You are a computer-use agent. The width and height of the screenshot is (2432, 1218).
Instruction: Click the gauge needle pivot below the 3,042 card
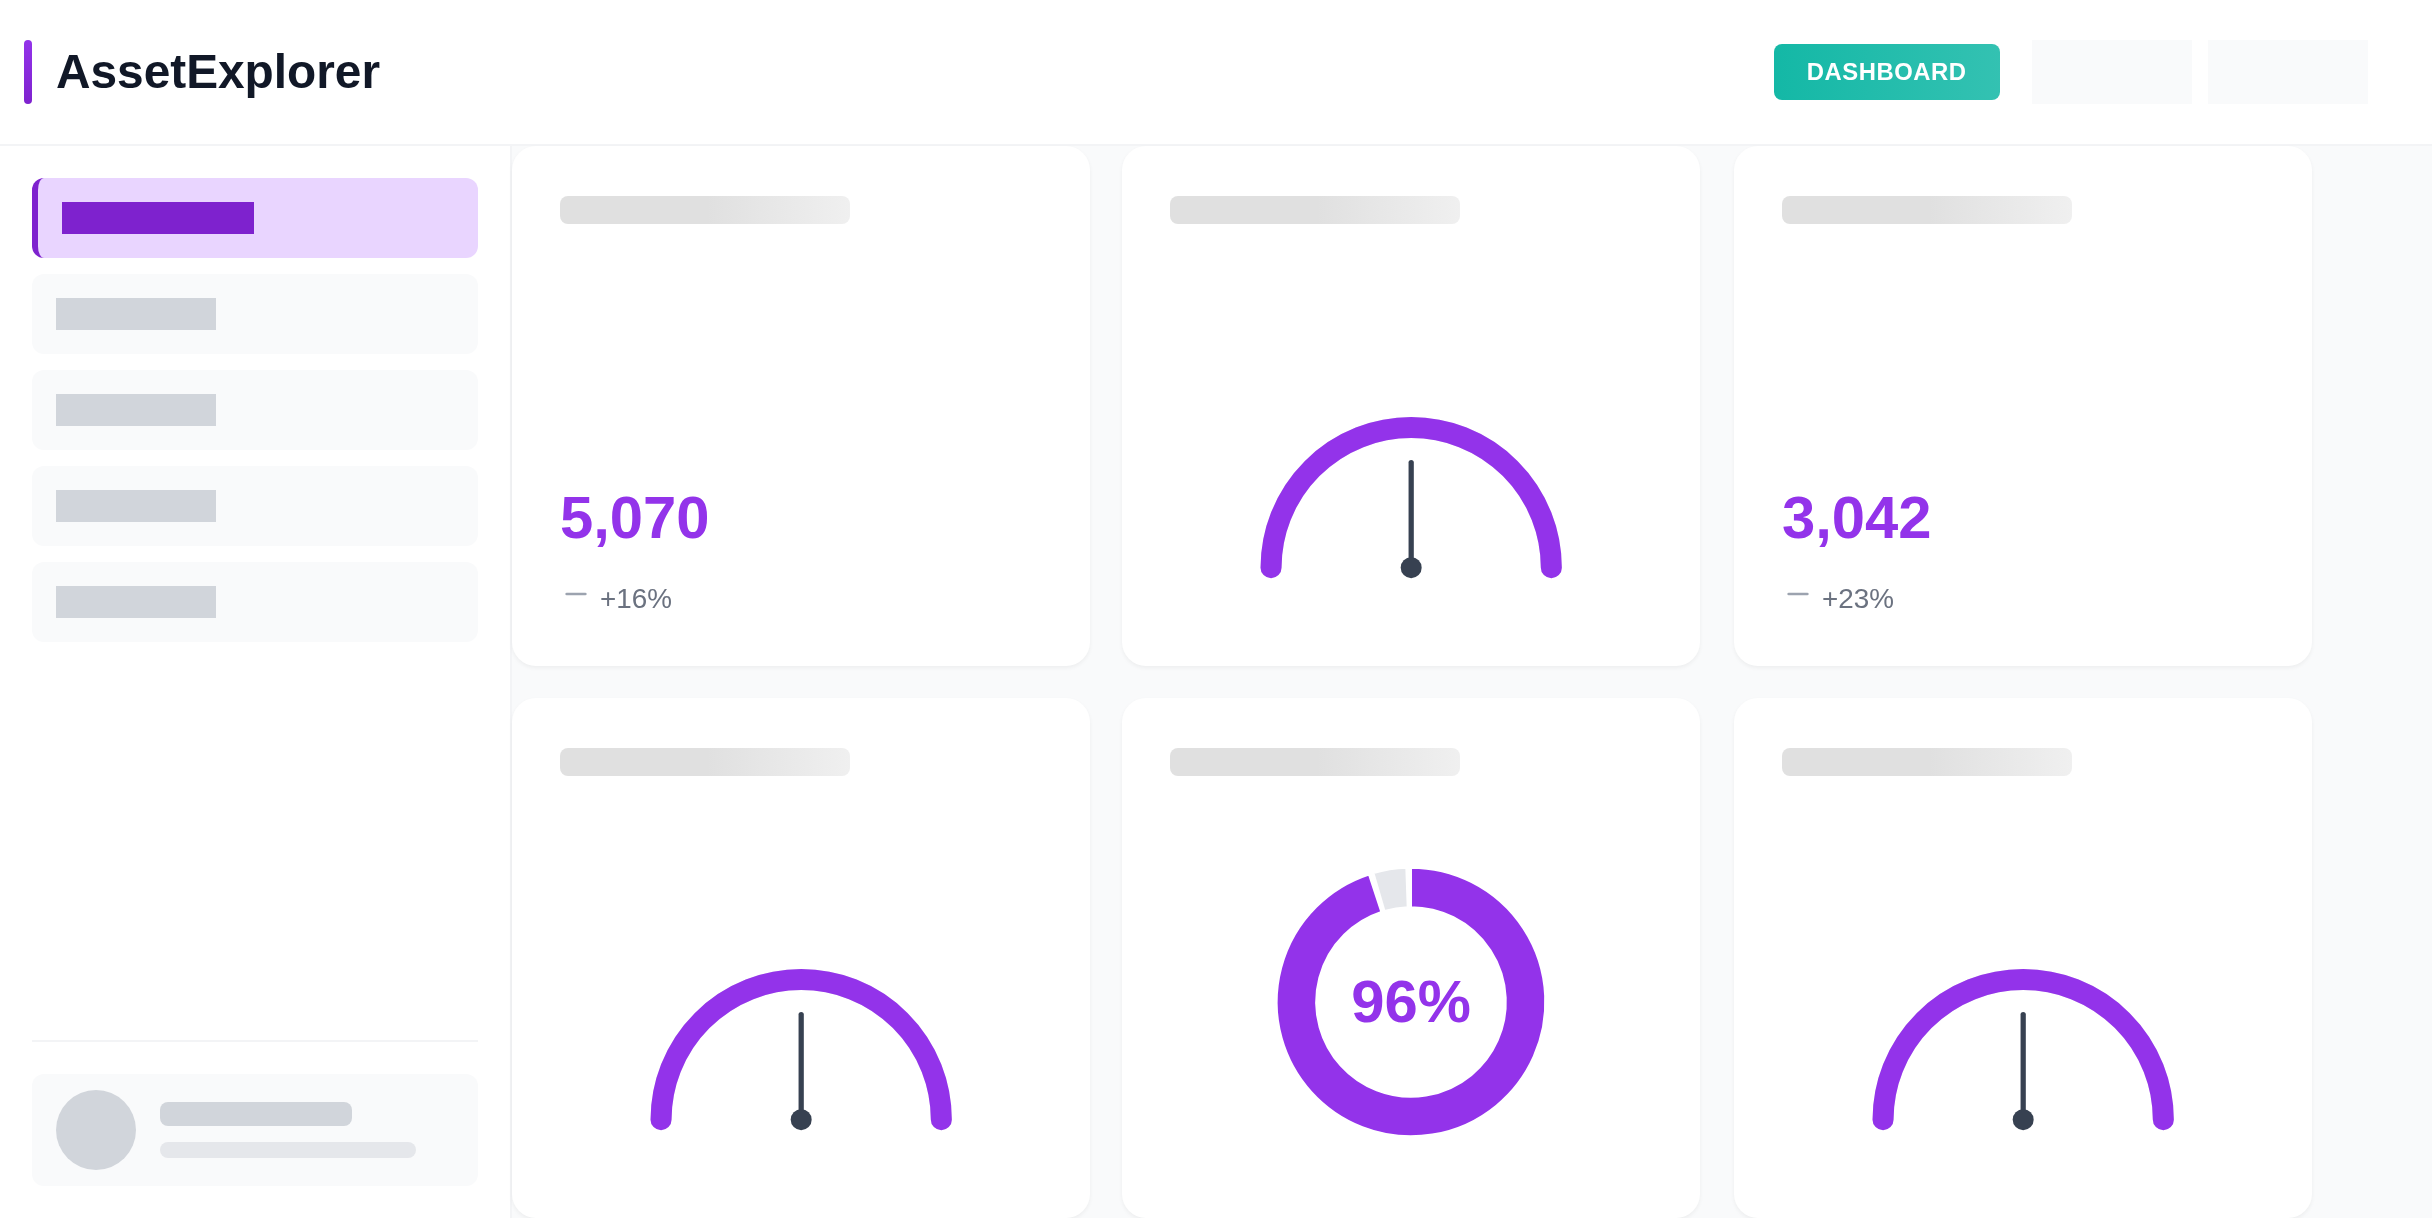pos(2023,1120)
